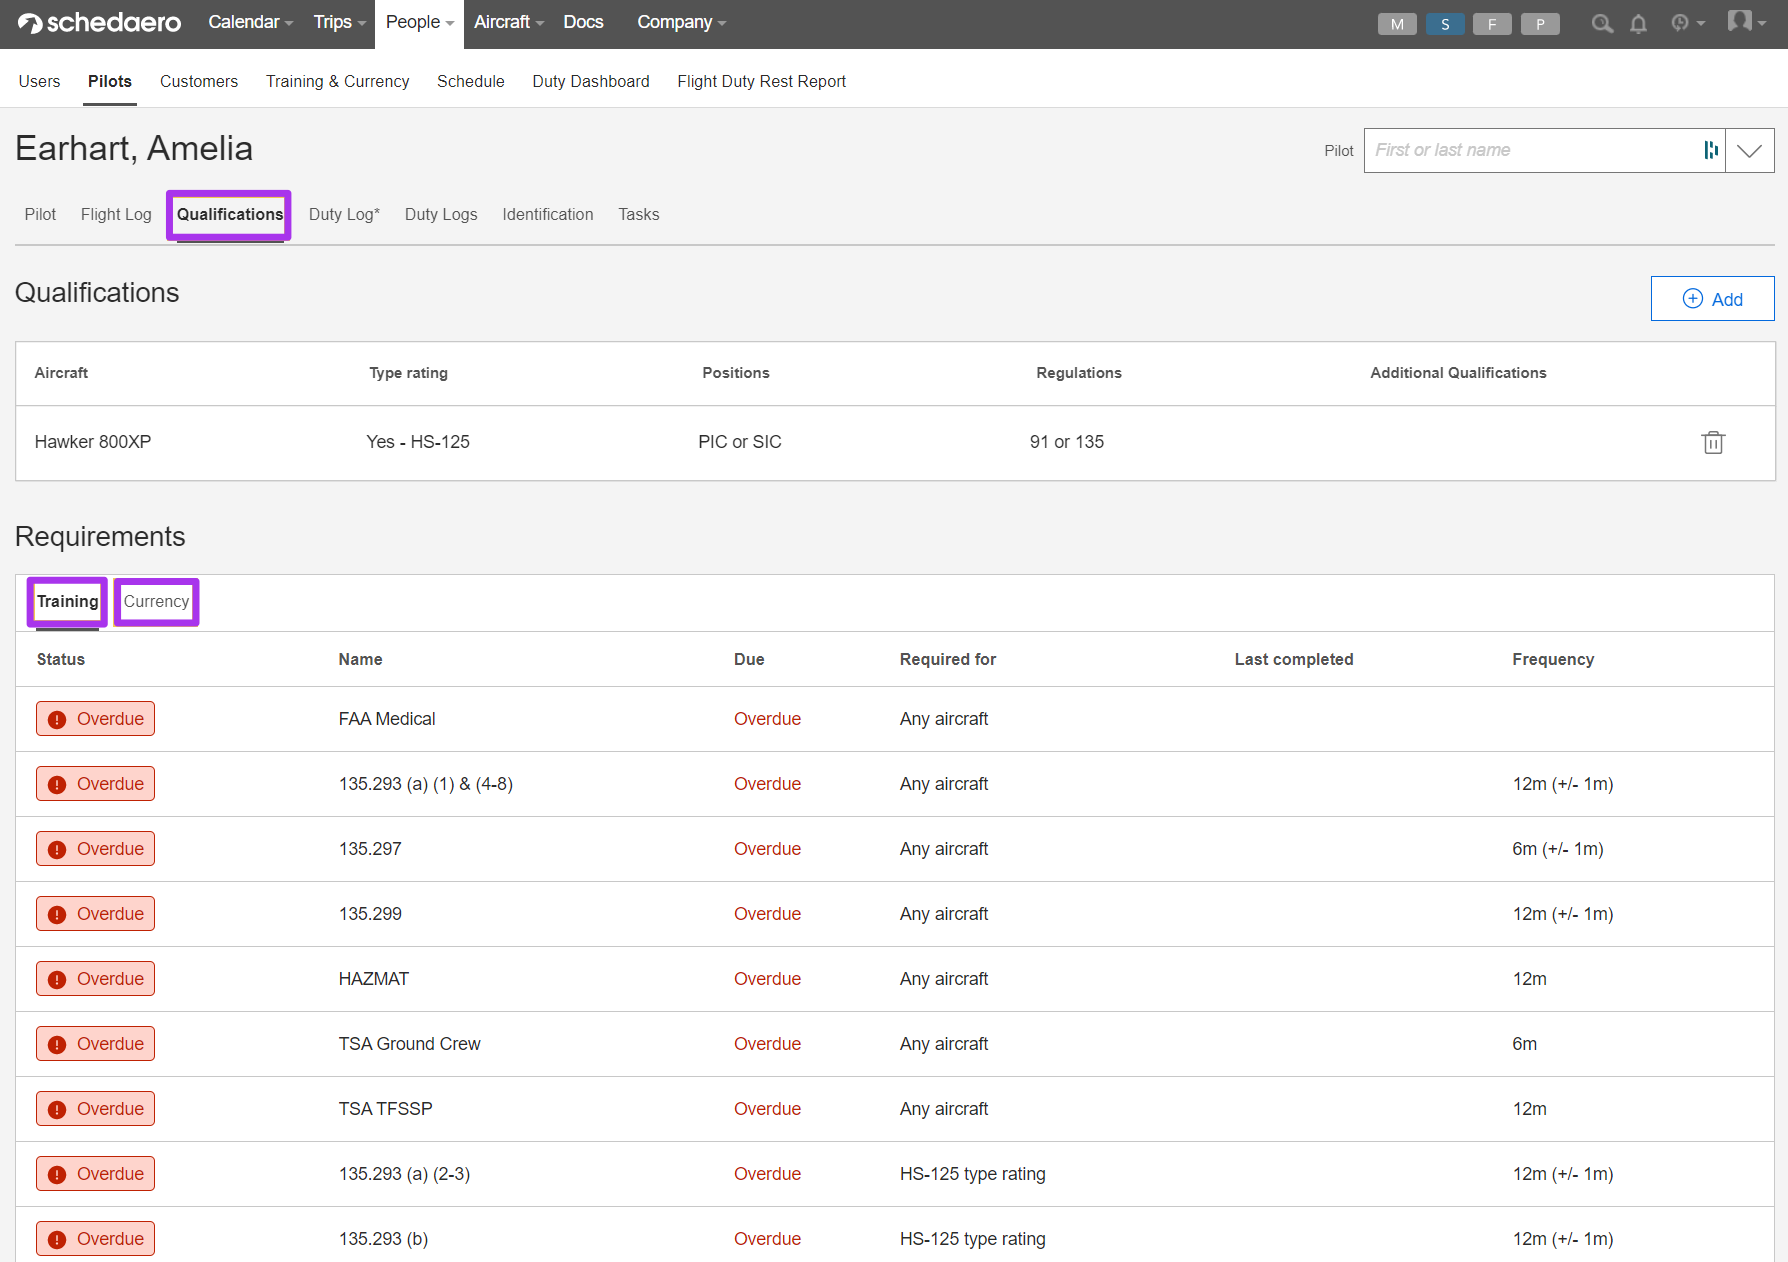Select the Hawker 800XP aircraft cell
This screenshot has height=1262, width=1788.
93,442
